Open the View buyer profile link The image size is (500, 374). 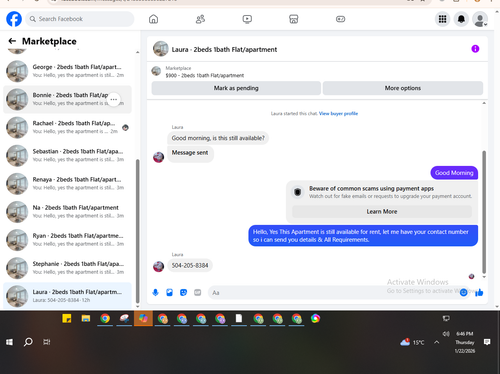point(338,114)
